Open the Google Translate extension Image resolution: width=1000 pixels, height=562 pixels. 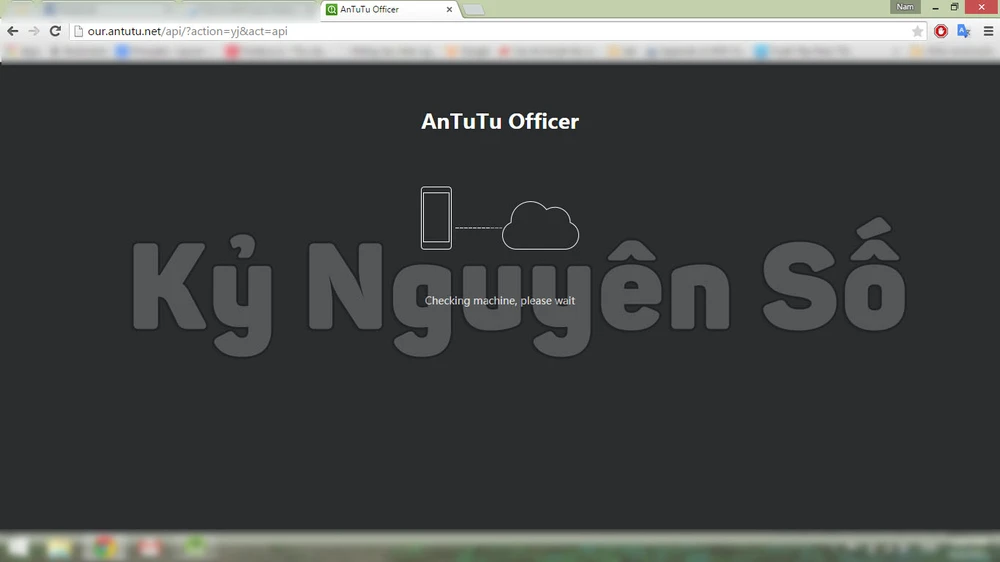click(x=964, y=31)
